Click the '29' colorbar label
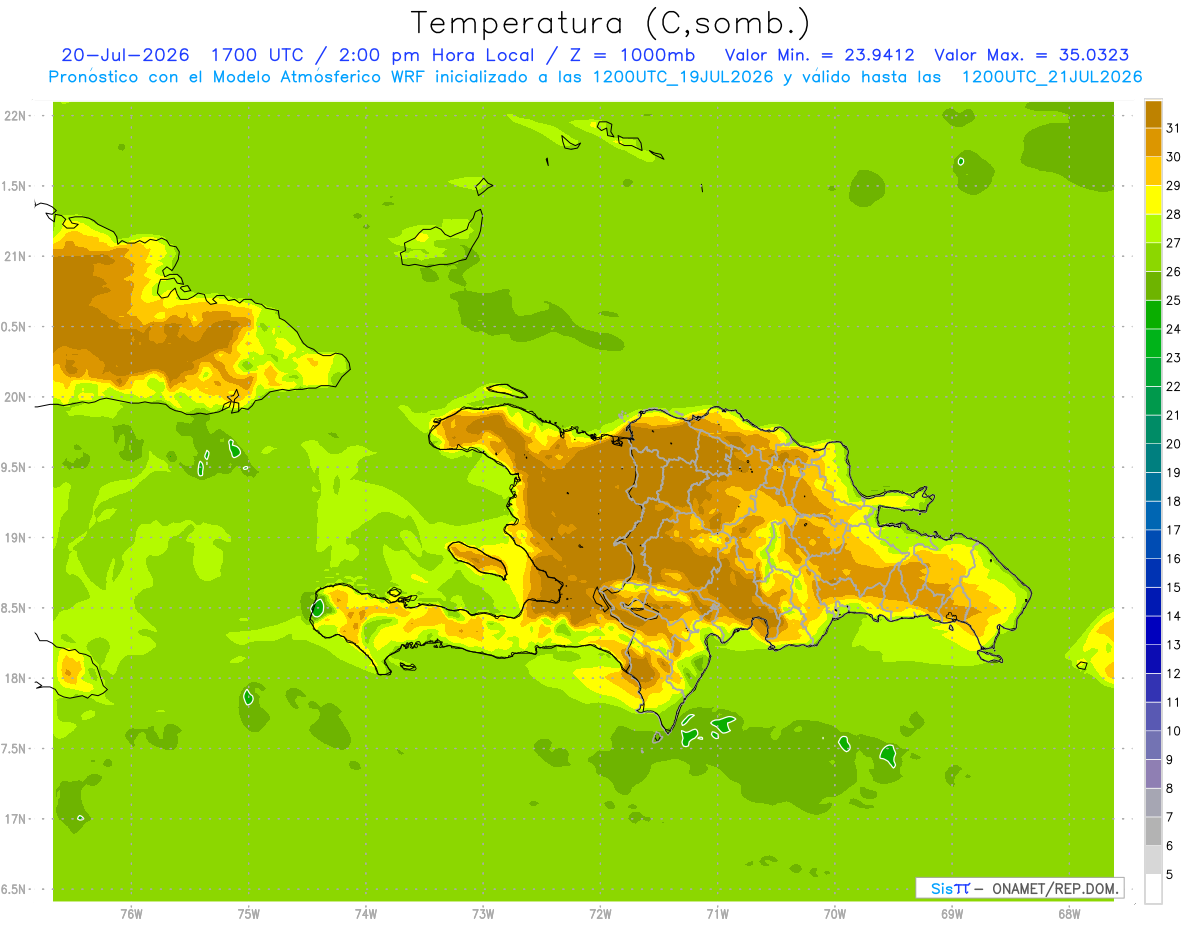This screenshot has width=1200, height=927. tap(1173, 186)
